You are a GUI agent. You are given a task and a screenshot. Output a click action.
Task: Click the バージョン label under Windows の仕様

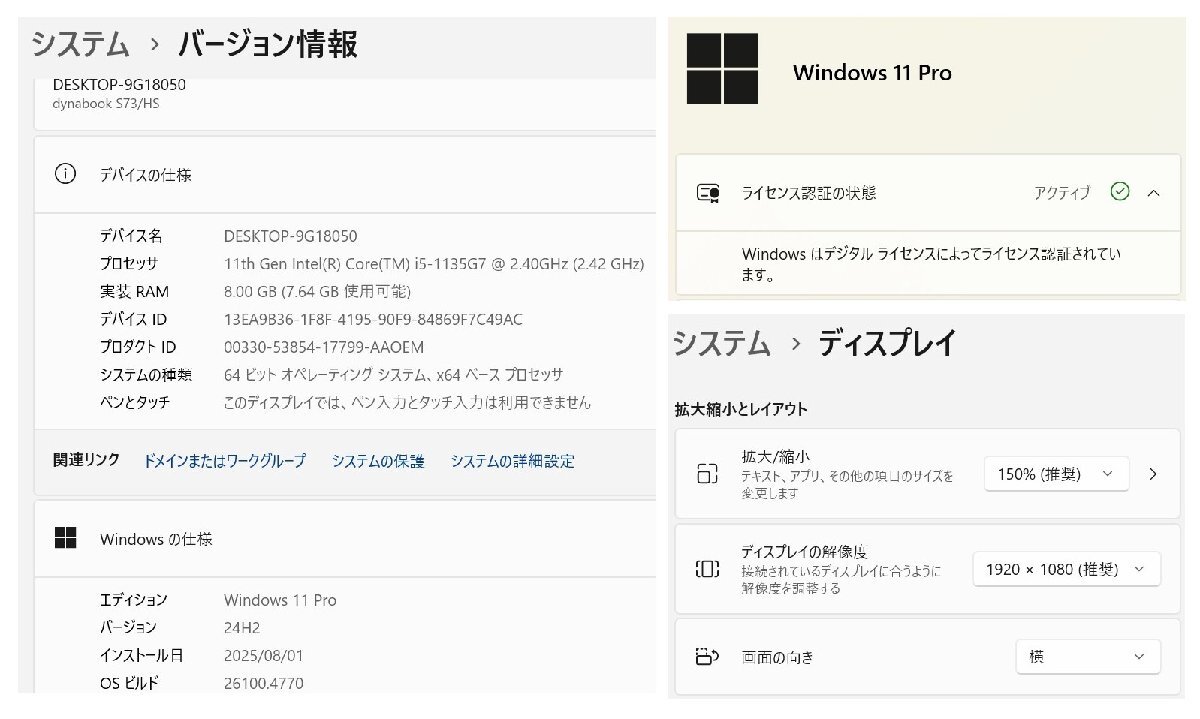[127, 627]
